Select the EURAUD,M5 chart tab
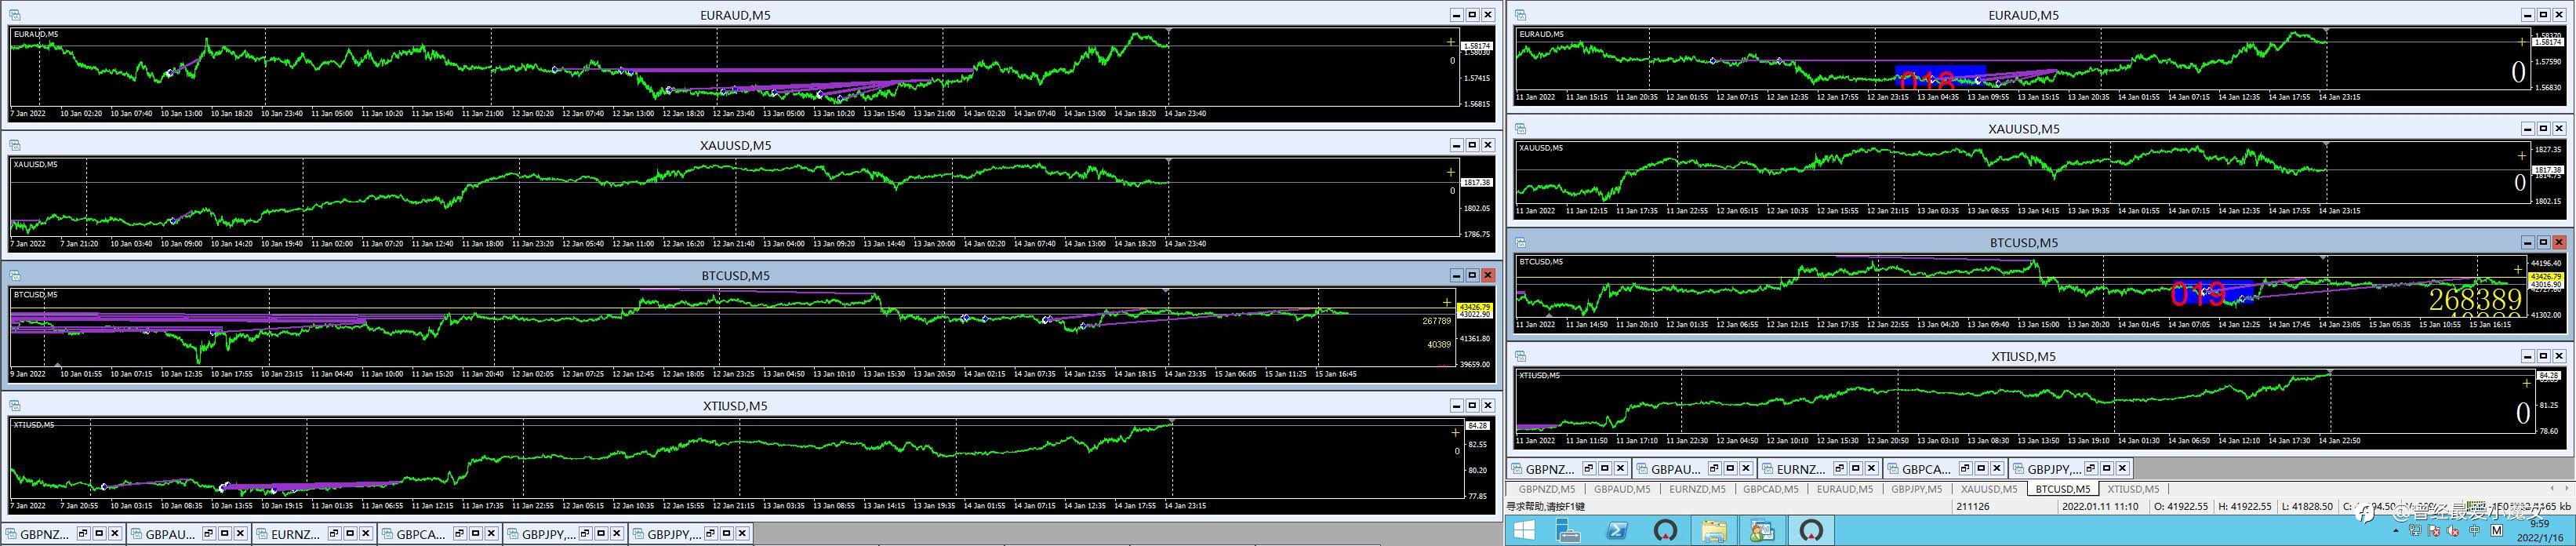The image size is (2576, 546). pos(1844,489)
